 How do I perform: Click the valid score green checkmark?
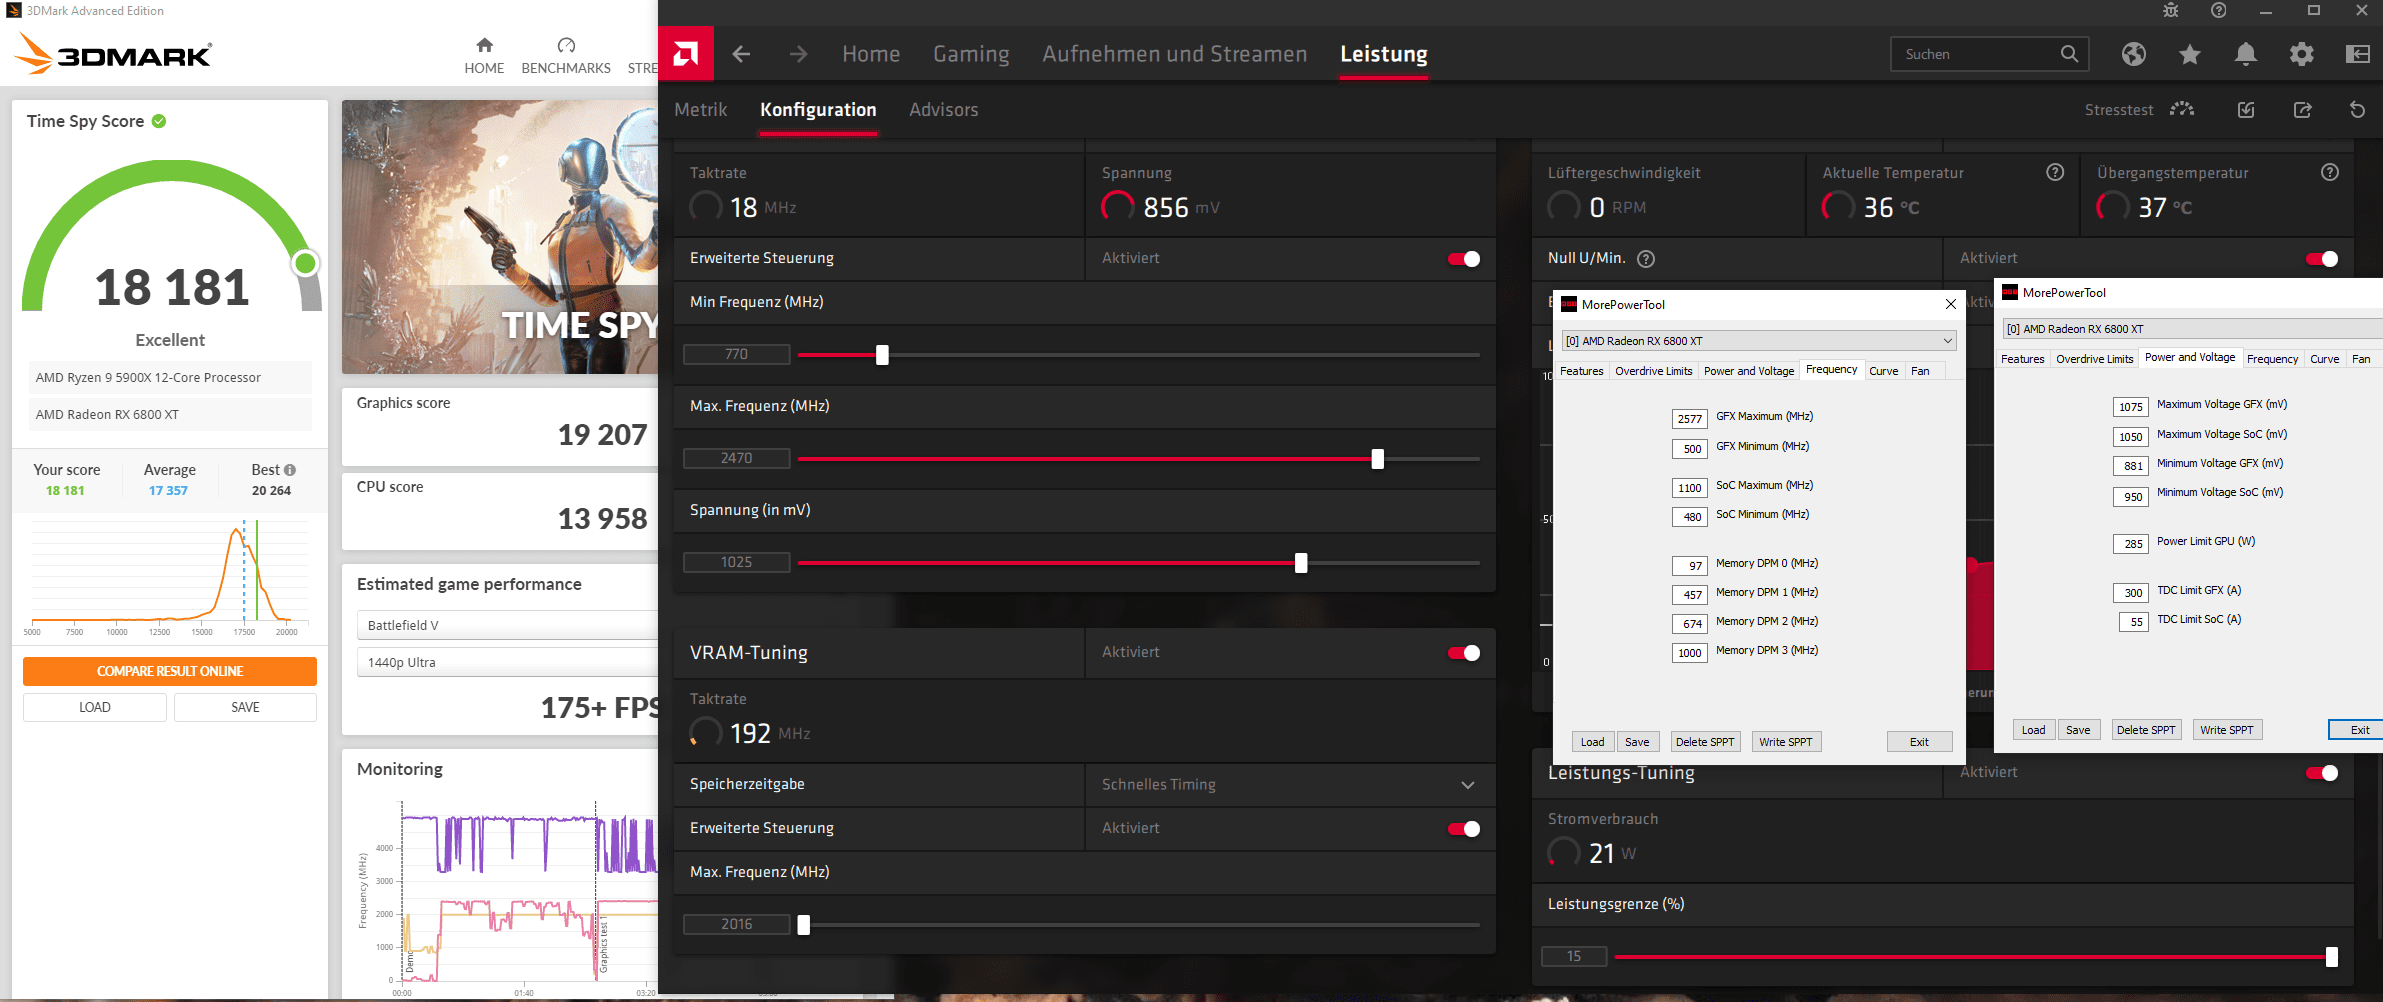(159, 121)
